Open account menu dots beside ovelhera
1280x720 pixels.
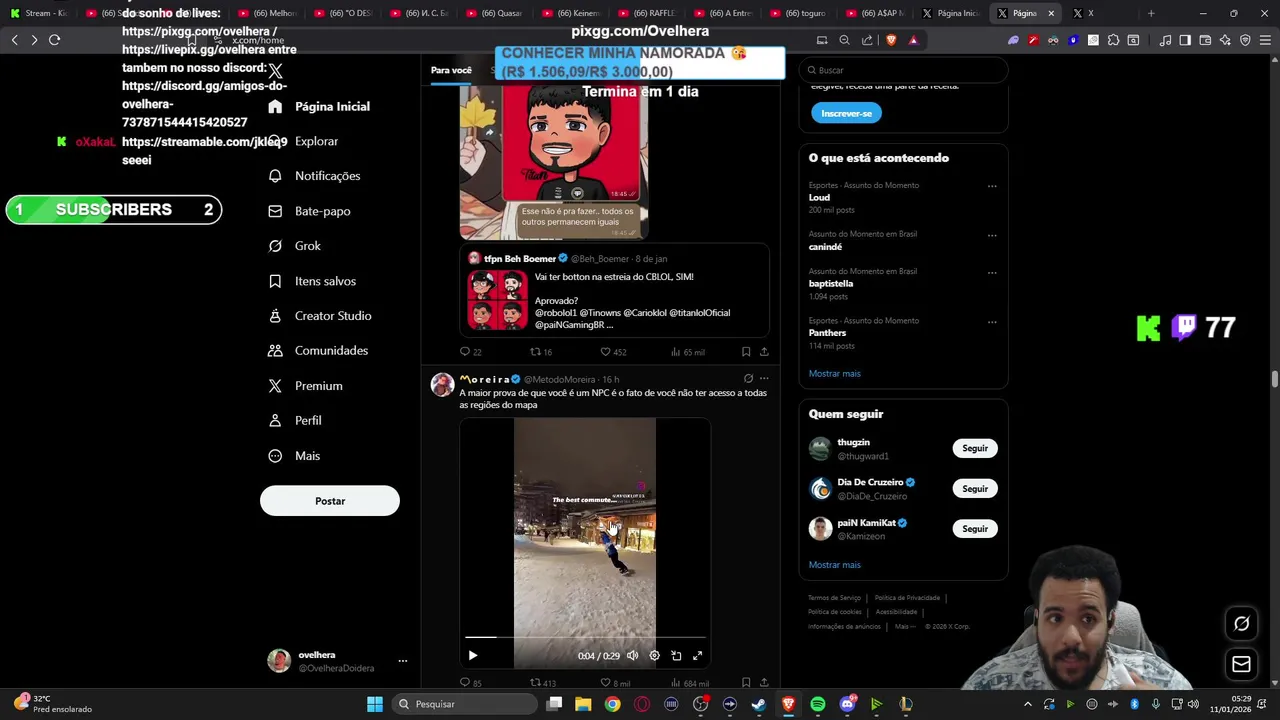point(403,661)
